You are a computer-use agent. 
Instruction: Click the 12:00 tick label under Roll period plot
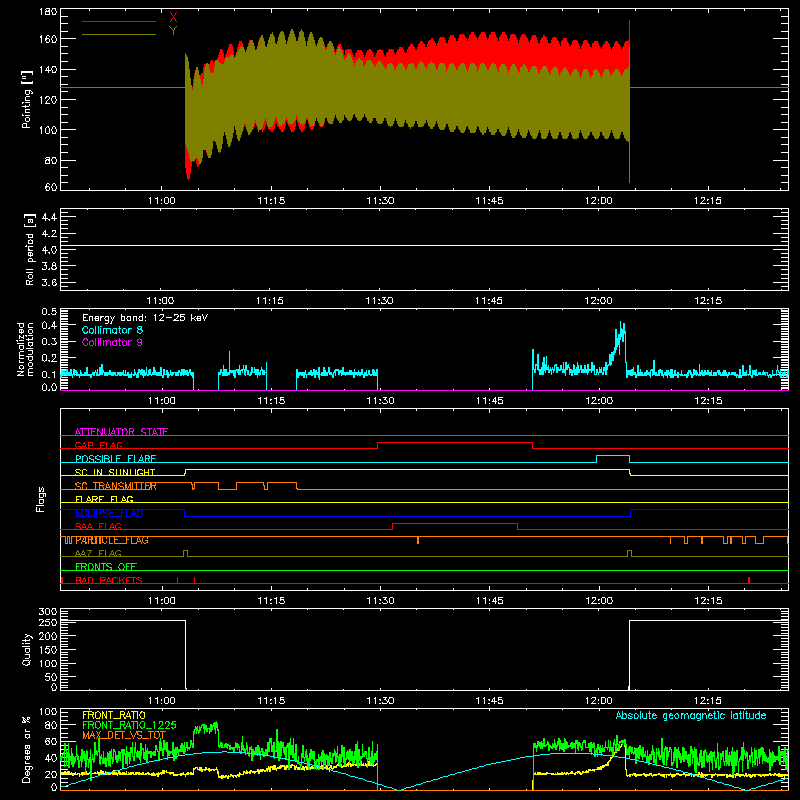[x=598, y=301]
